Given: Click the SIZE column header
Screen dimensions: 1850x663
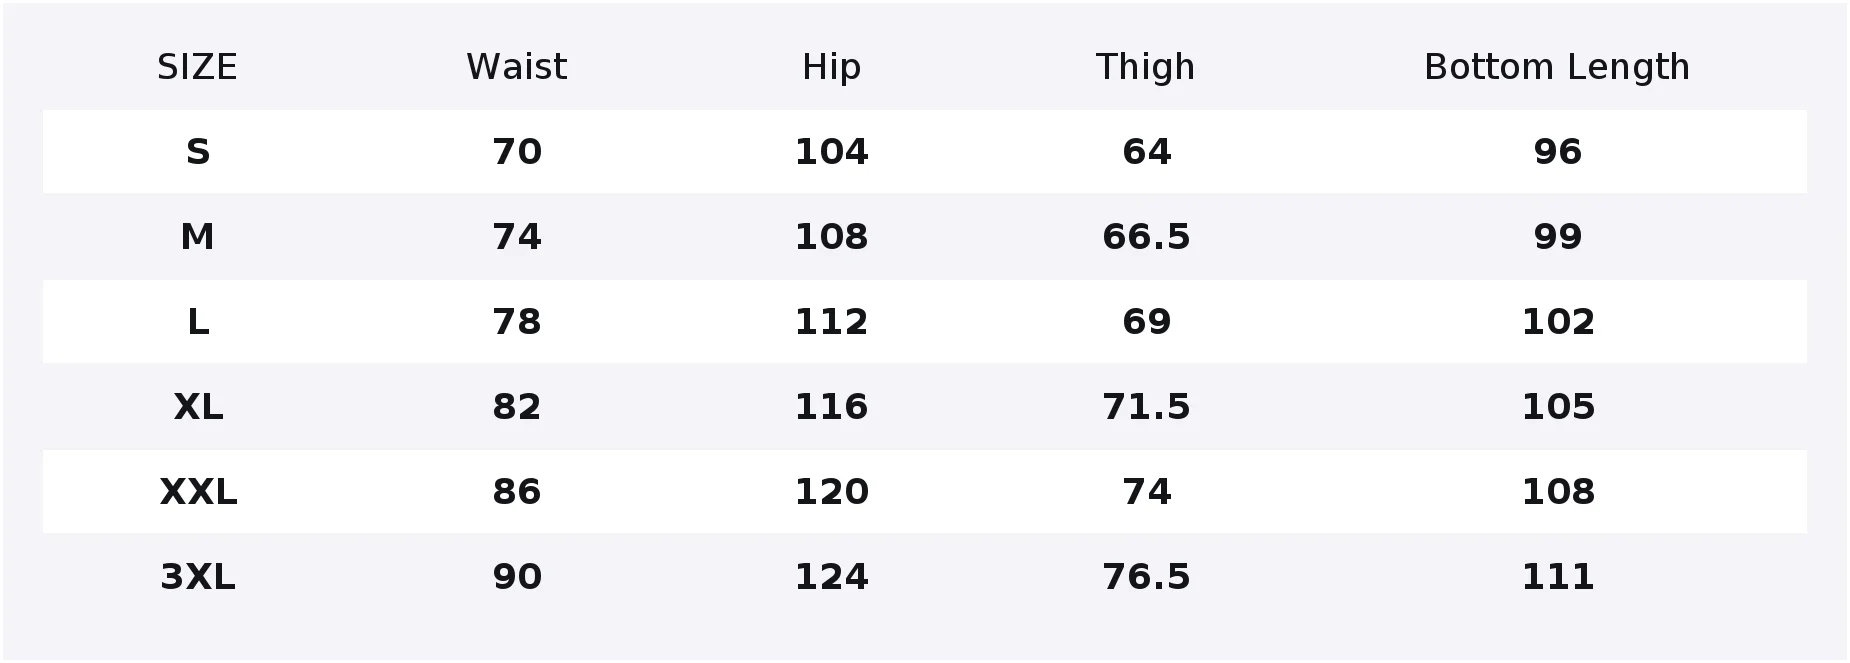Looking at the screenshot, I should [197, 67].
